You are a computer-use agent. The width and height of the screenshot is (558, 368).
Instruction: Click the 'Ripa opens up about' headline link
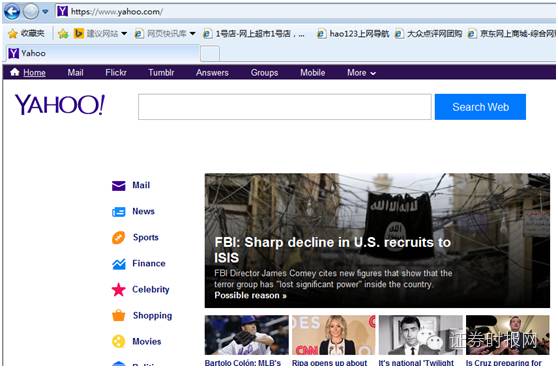(x=329, y=363)
